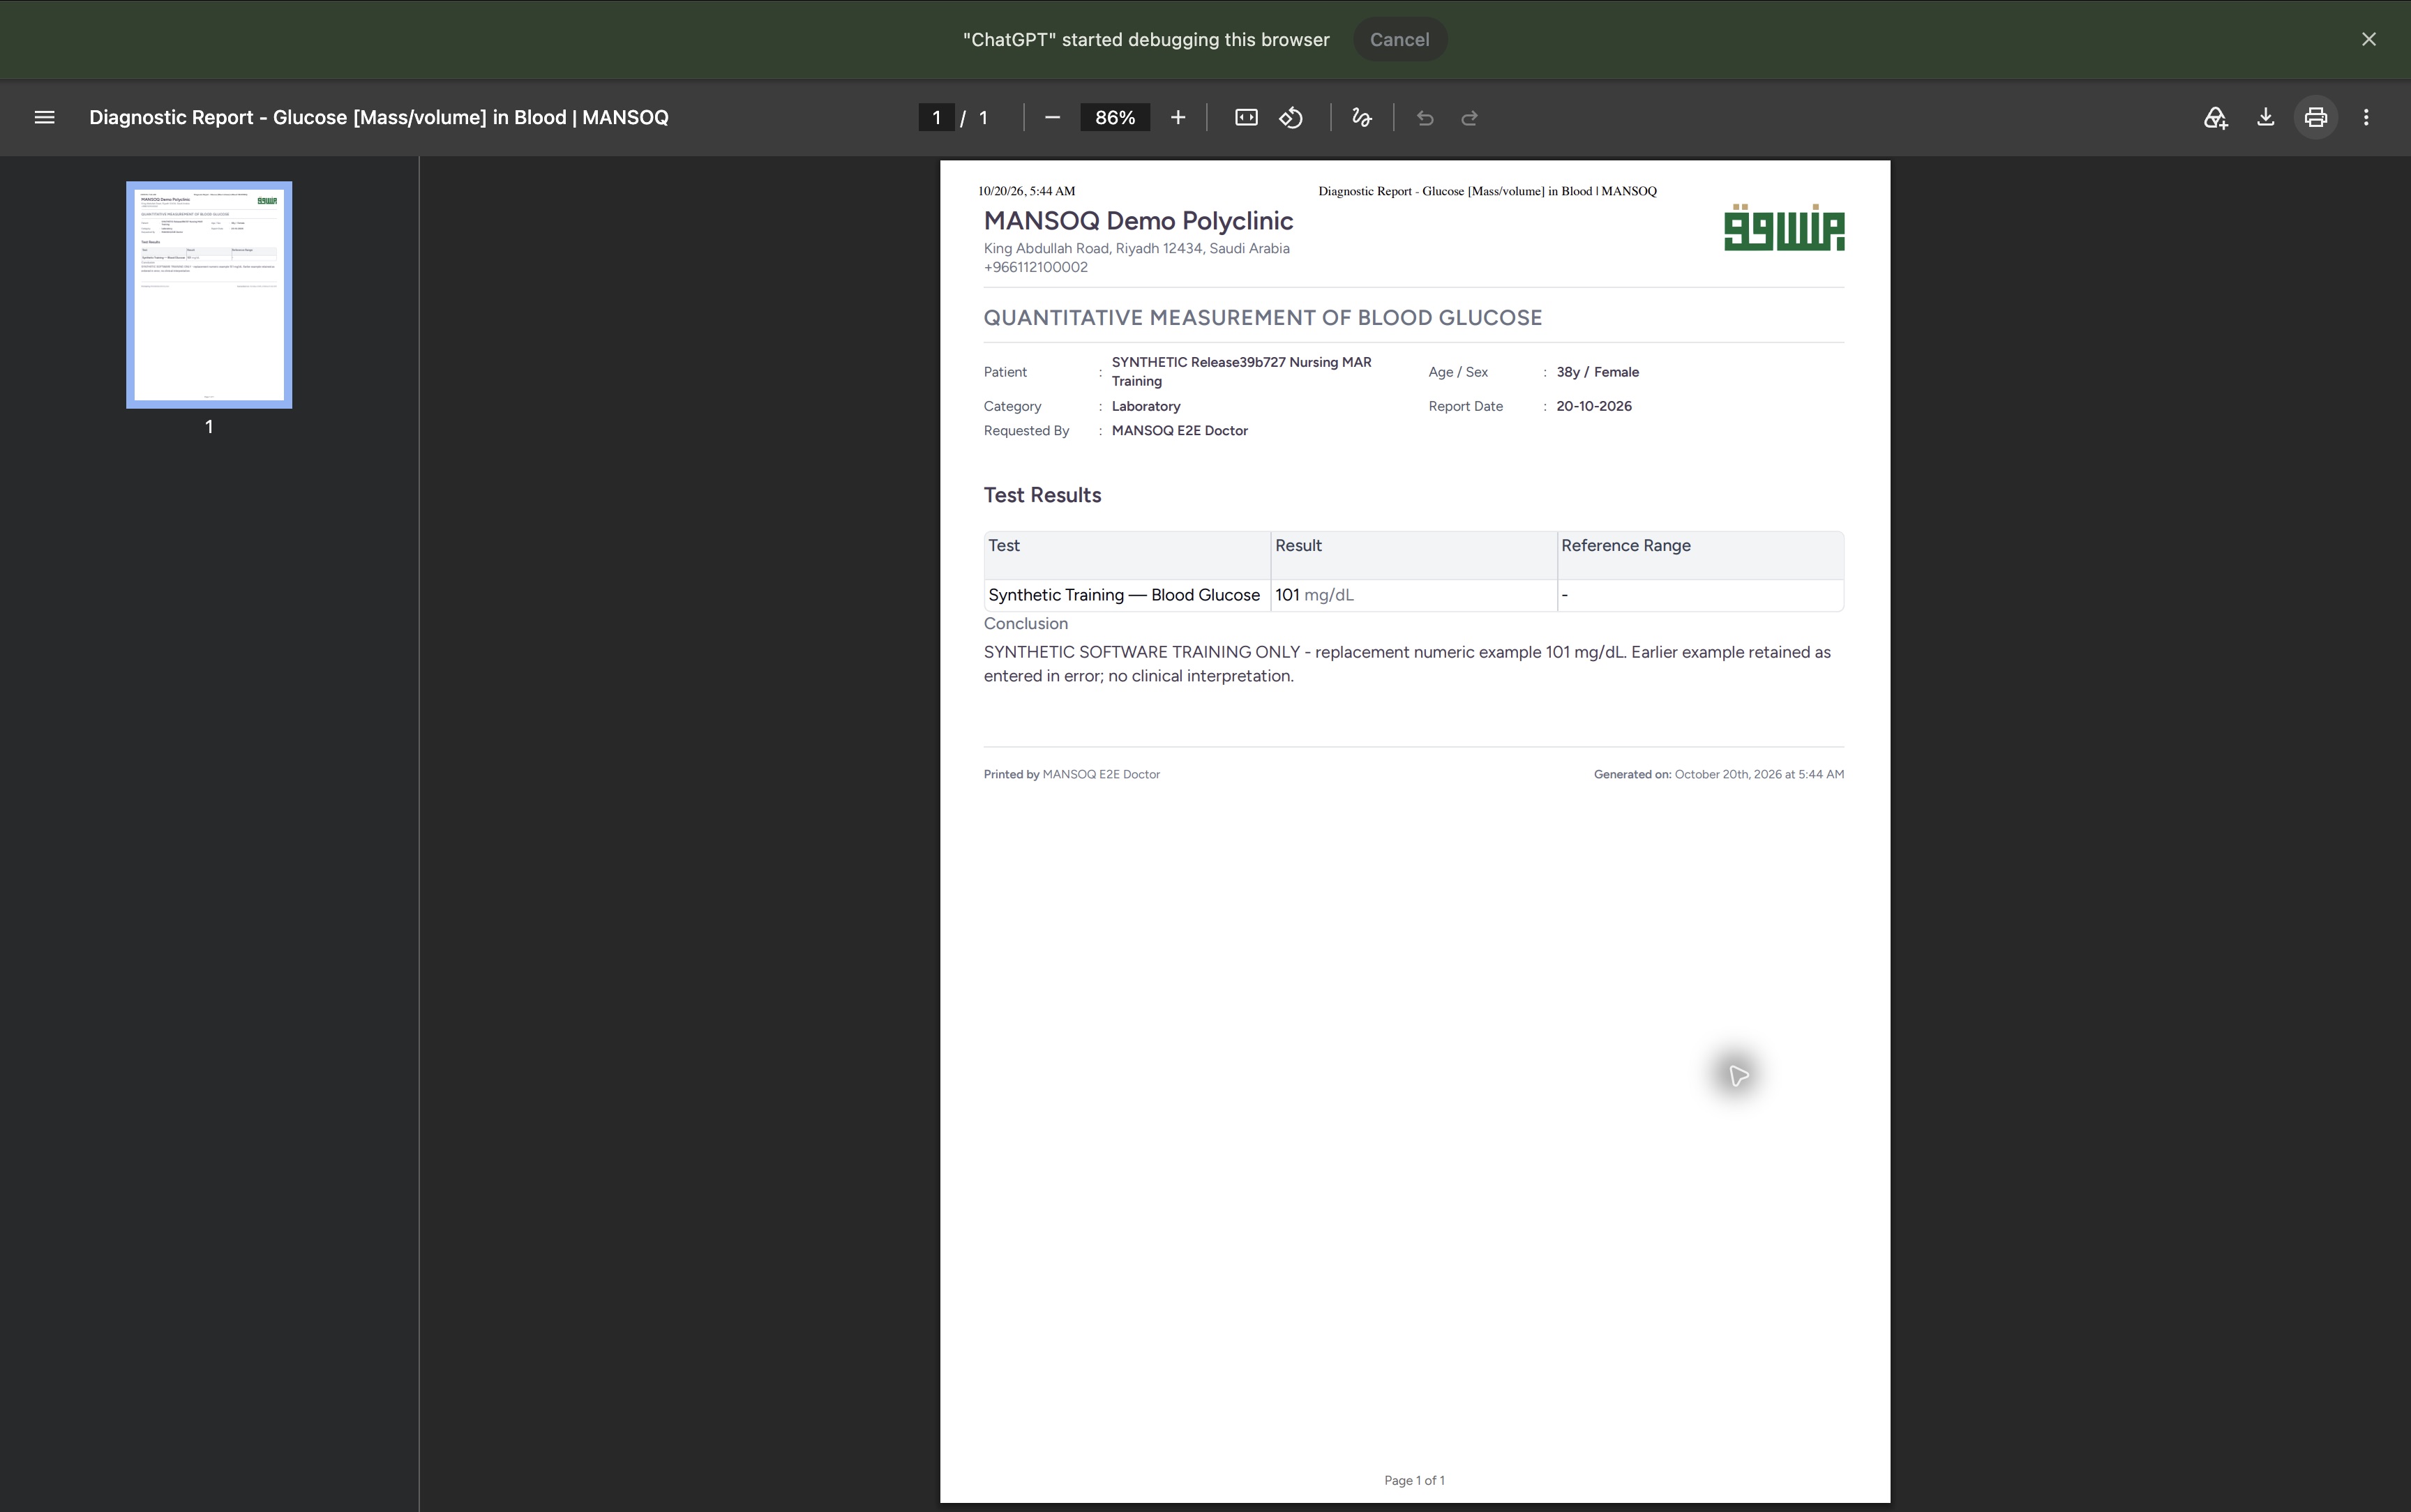Click the zoom out minus button
Screen dimensions: 2411x1512
[1052, 118]
